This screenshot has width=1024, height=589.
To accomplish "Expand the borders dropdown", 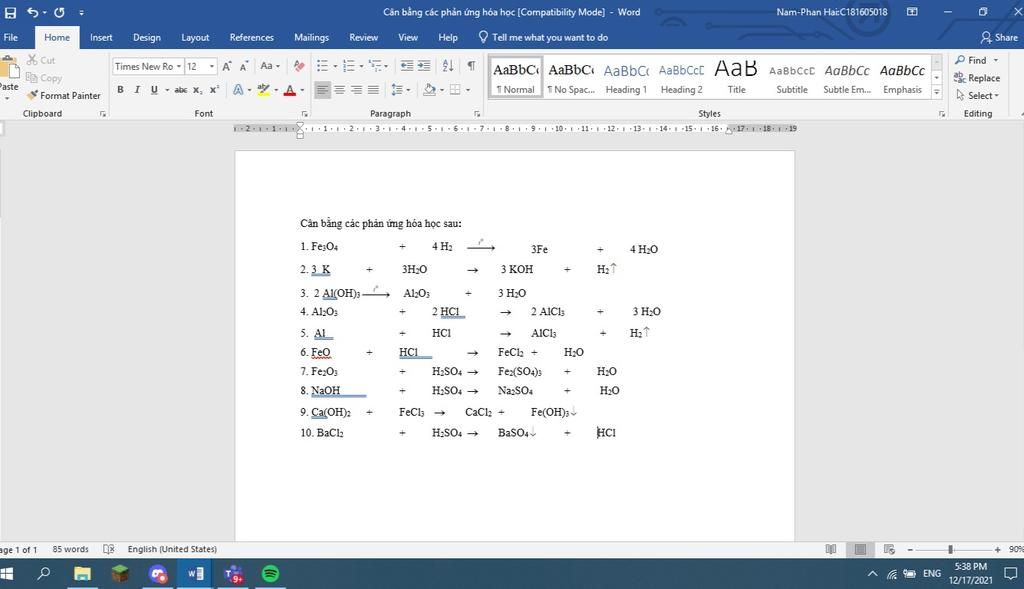I will pyautogui.click(x=468, y=89).
